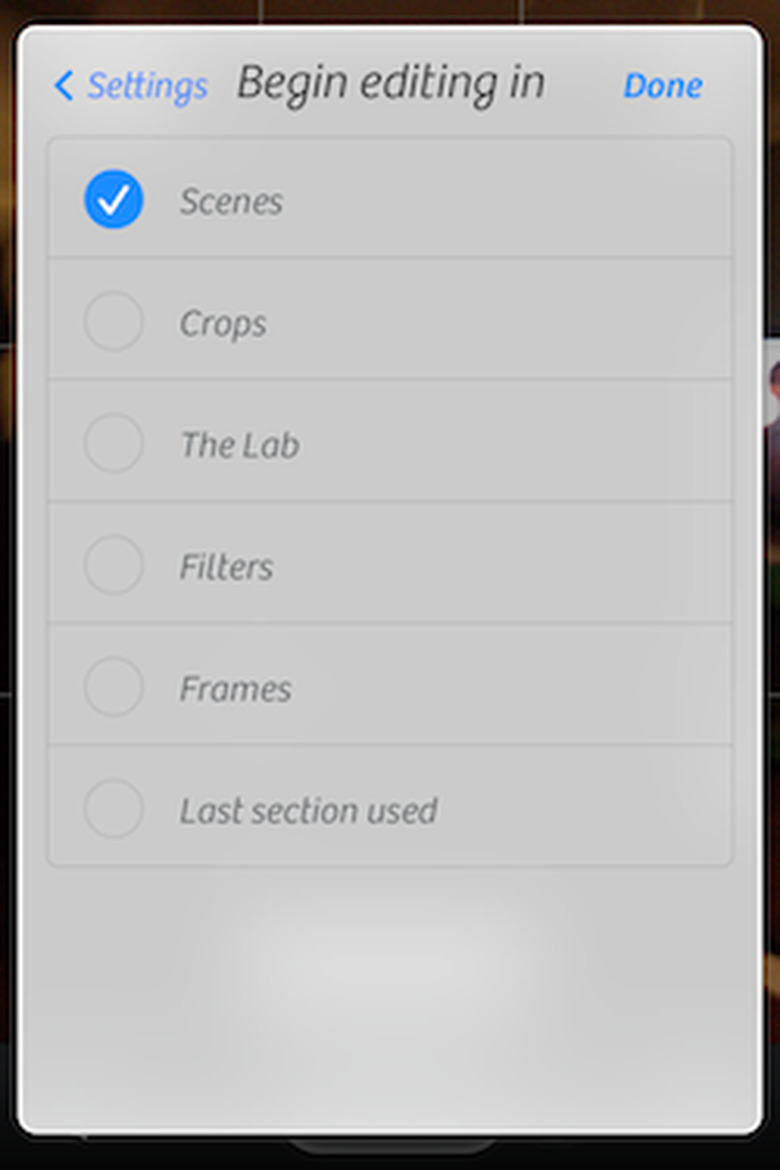Click the empty panel area below the list

point(390,990)
